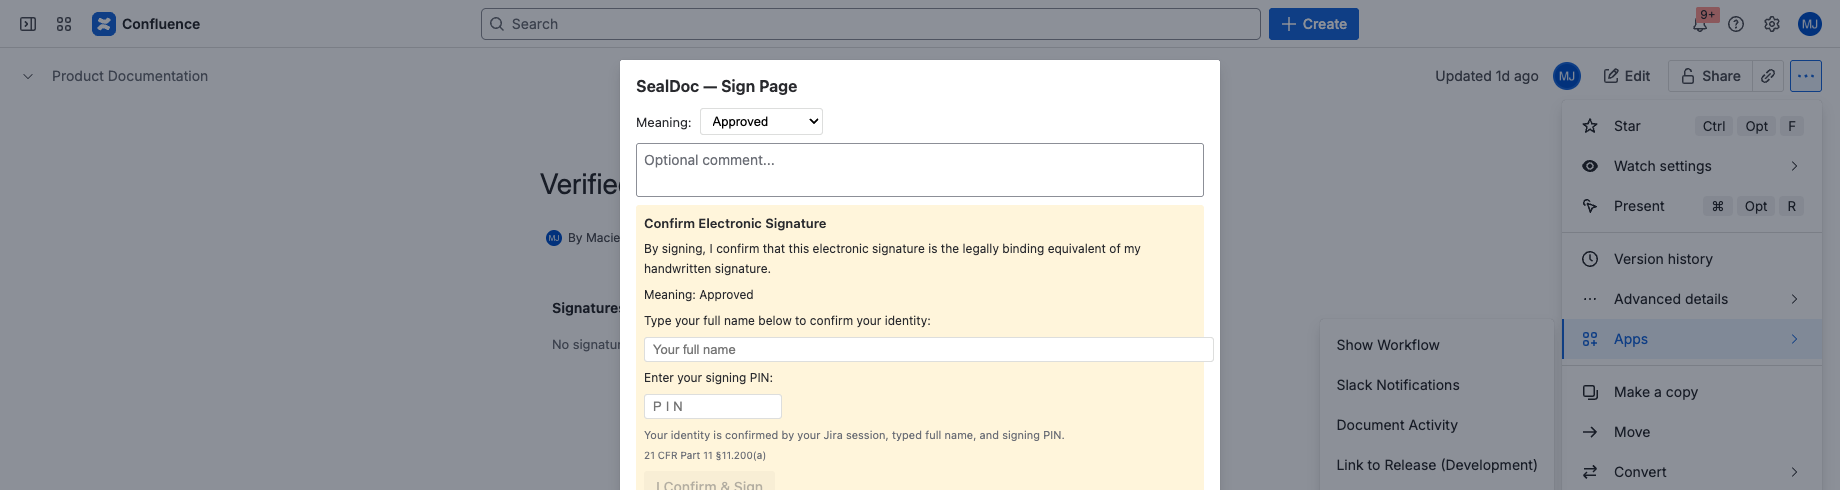1840x490 pixels.
Task: Select Move in the page menu
Action: (1691, 432)
